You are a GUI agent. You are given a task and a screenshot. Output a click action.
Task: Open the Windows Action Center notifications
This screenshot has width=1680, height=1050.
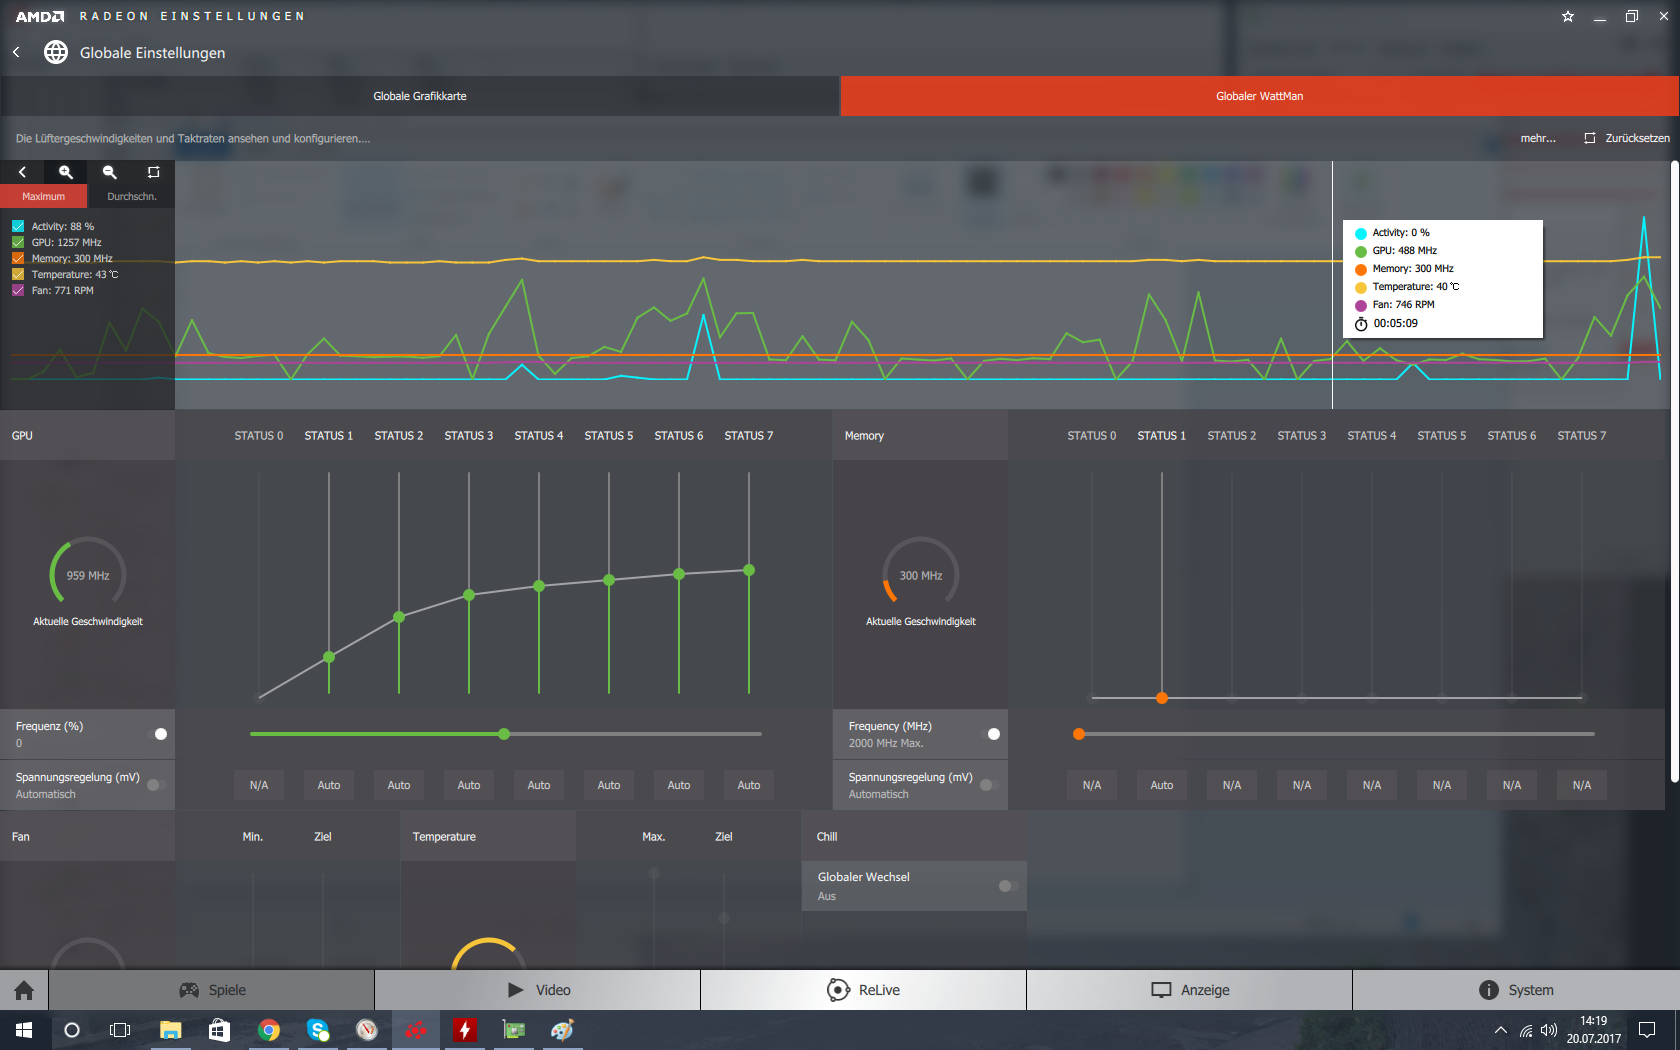[x=1647, y=1030]
